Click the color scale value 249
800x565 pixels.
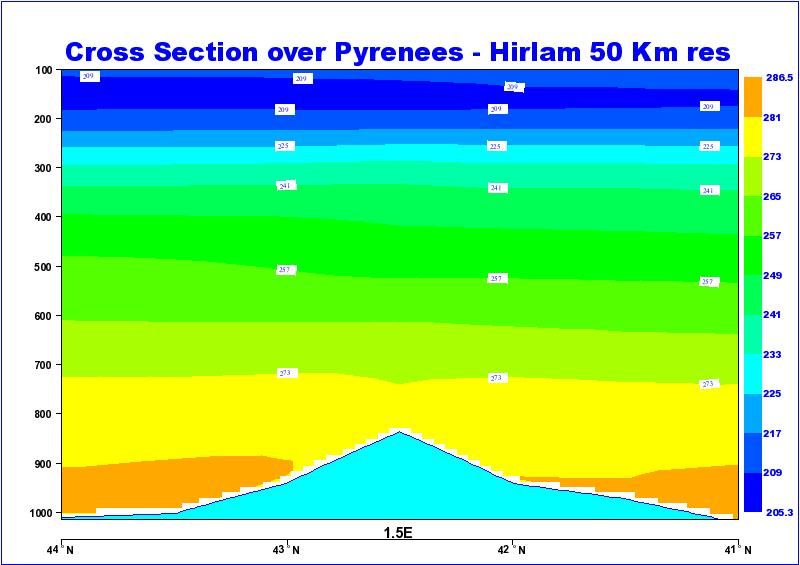coord(772,276)
